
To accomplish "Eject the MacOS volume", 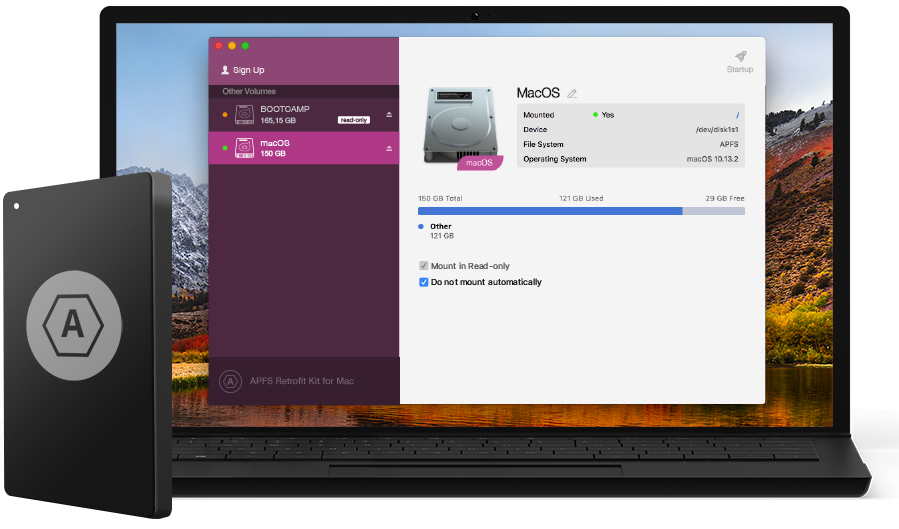I will [x=389, y=148].
